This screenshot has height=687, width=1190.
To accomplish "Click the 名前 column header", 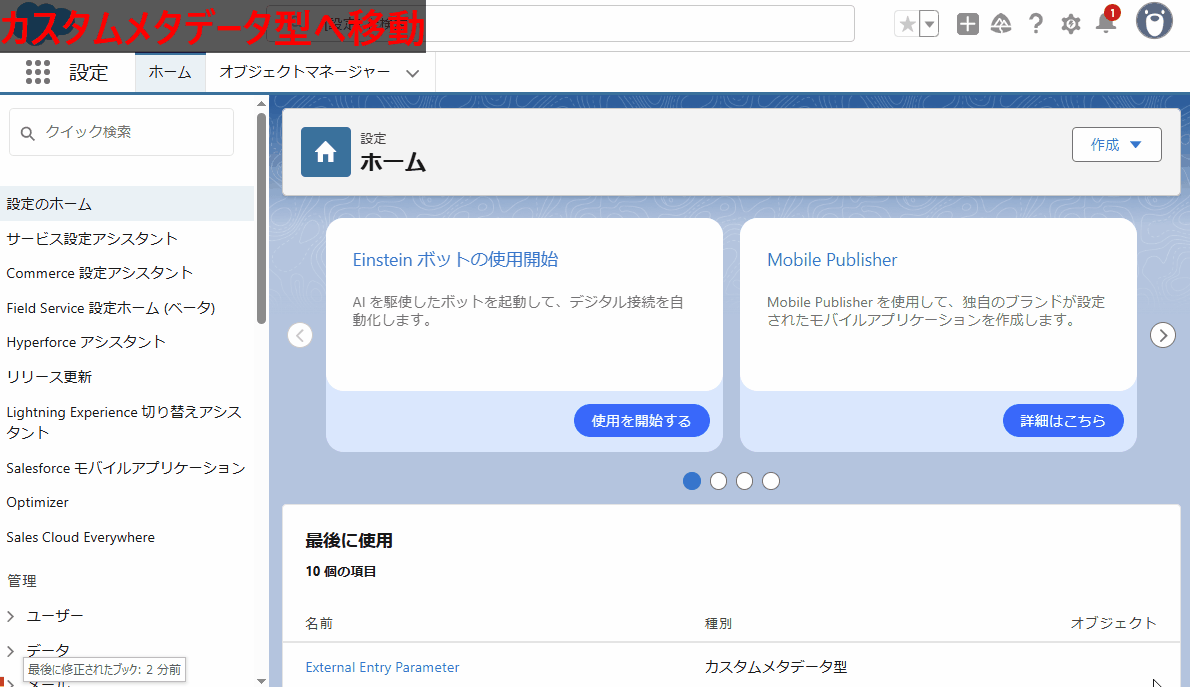I will (319, 623).
